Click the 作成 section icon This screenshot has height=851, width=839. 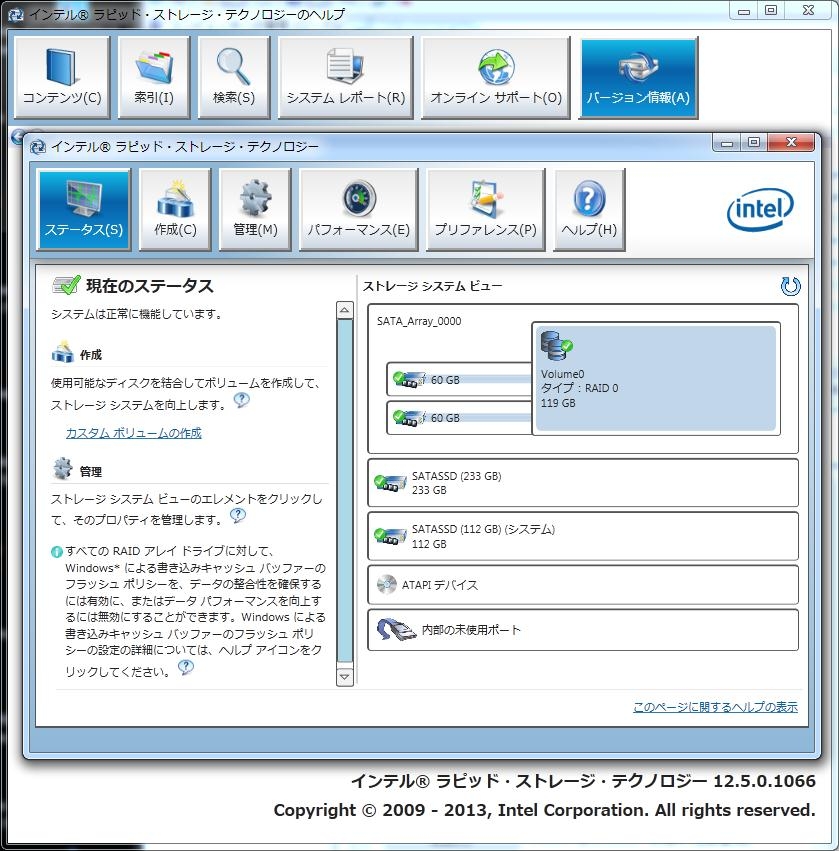62,352
